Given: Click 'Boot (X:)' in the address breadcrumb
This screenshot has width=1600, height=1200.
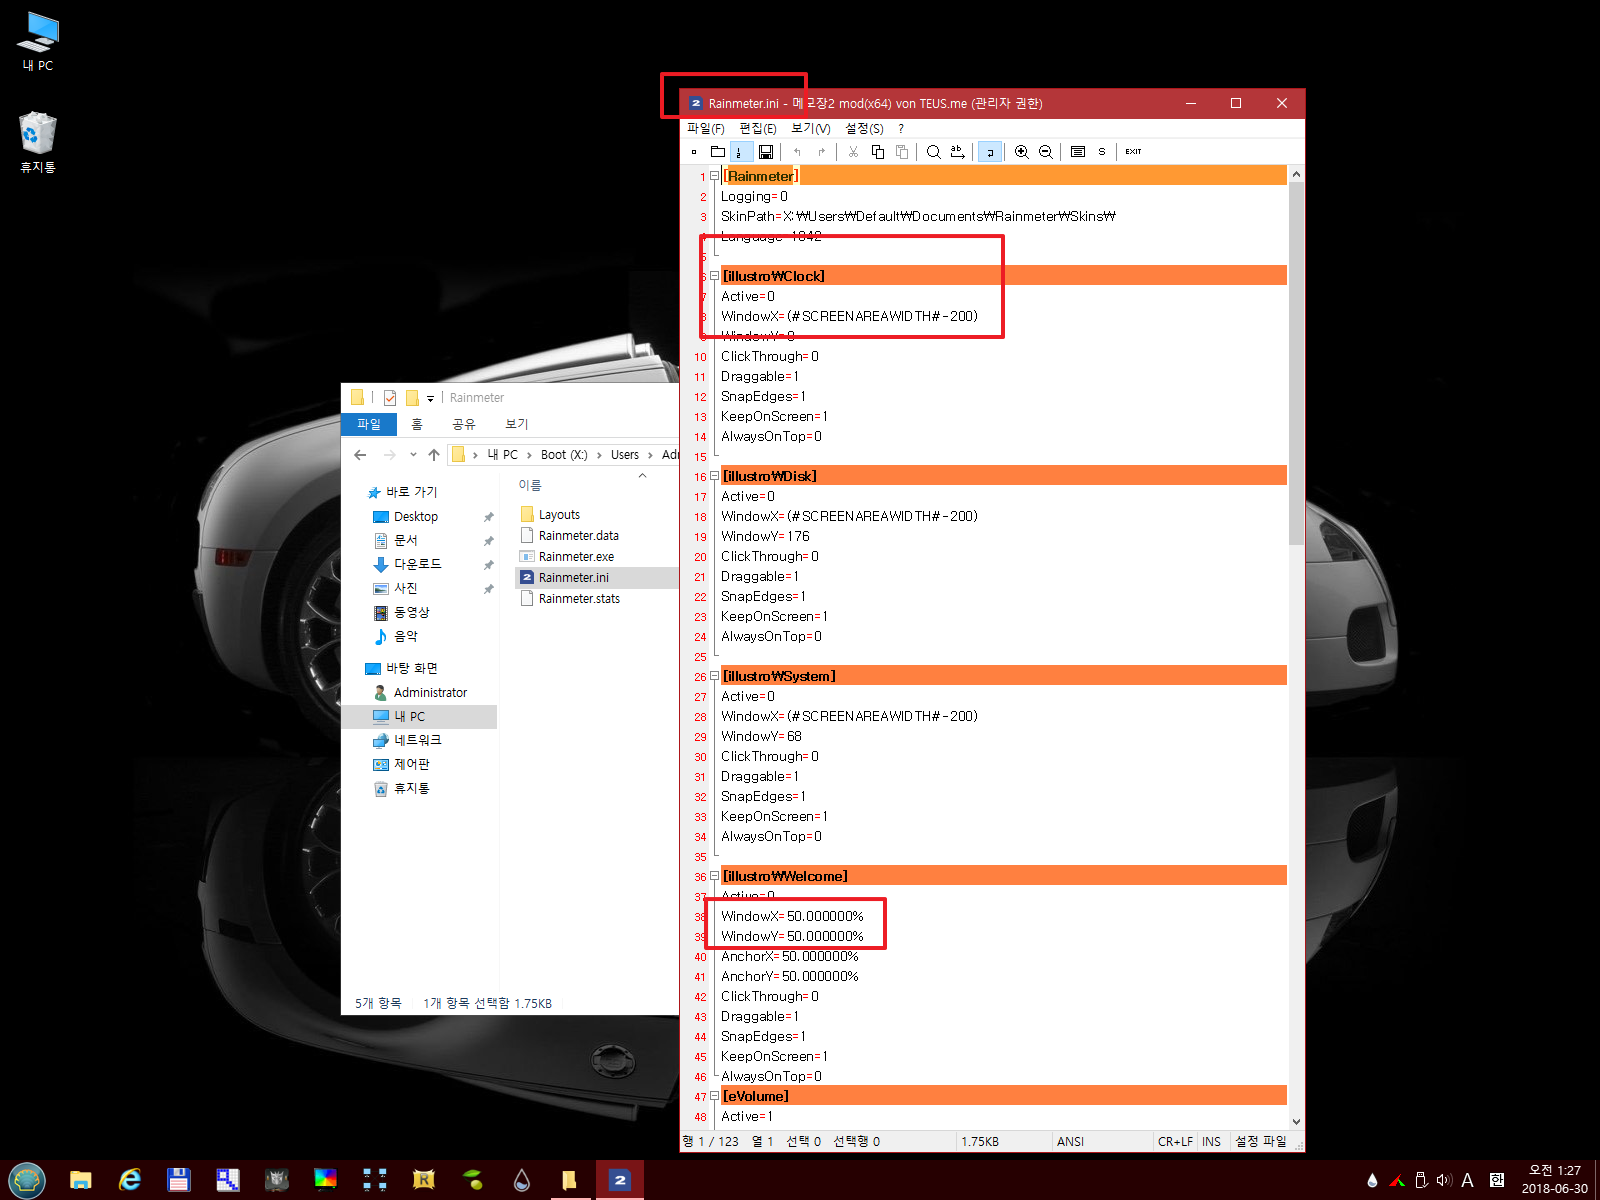Looking at the screenshot, I should 564,455.
